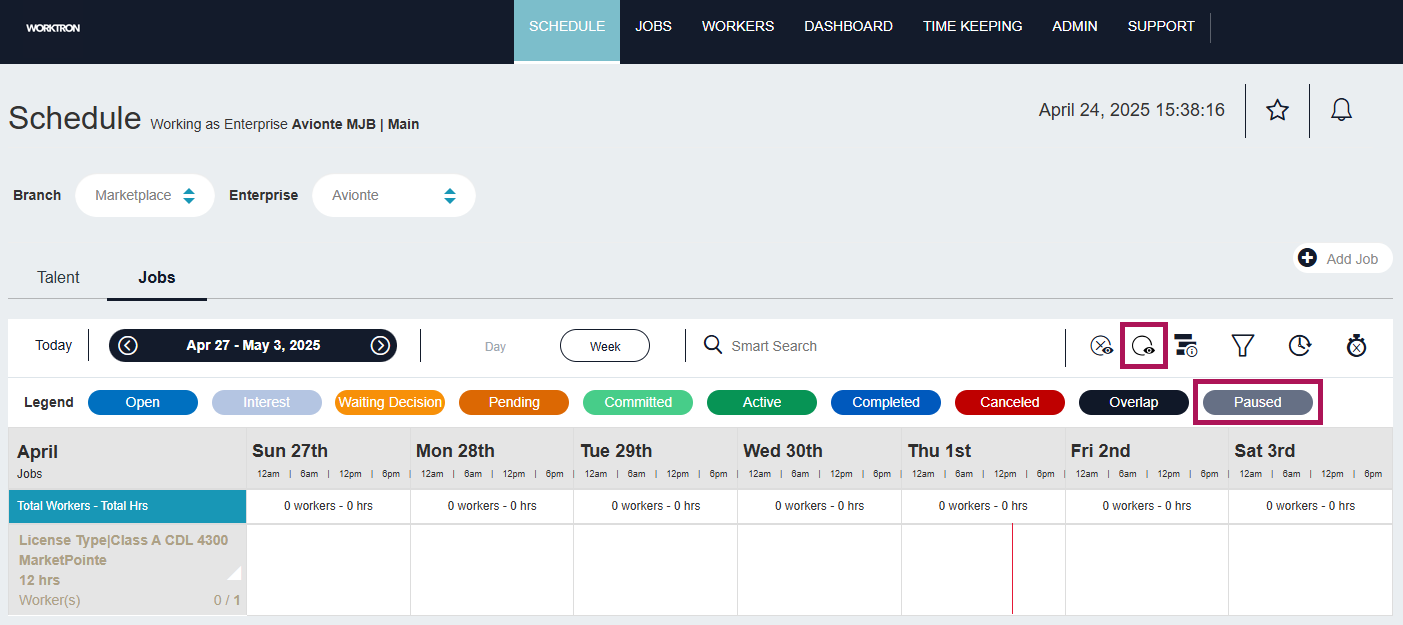Open the funnel filter
Image resolution: width=1403 pixels, height=625 pixels.
pyautogui.click(x=1242, y=346)
